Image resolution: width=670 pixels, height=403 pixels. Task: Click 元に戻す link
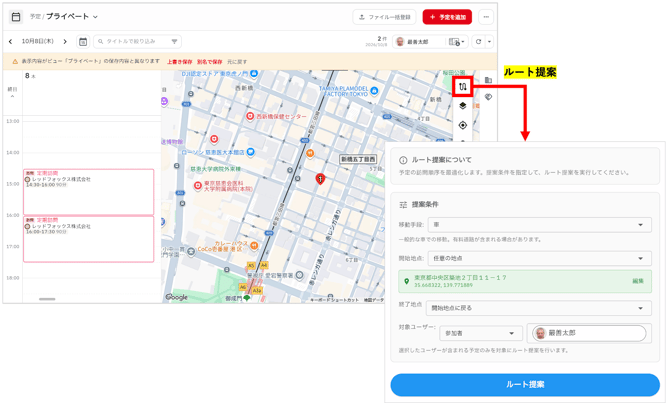(237, 62)
